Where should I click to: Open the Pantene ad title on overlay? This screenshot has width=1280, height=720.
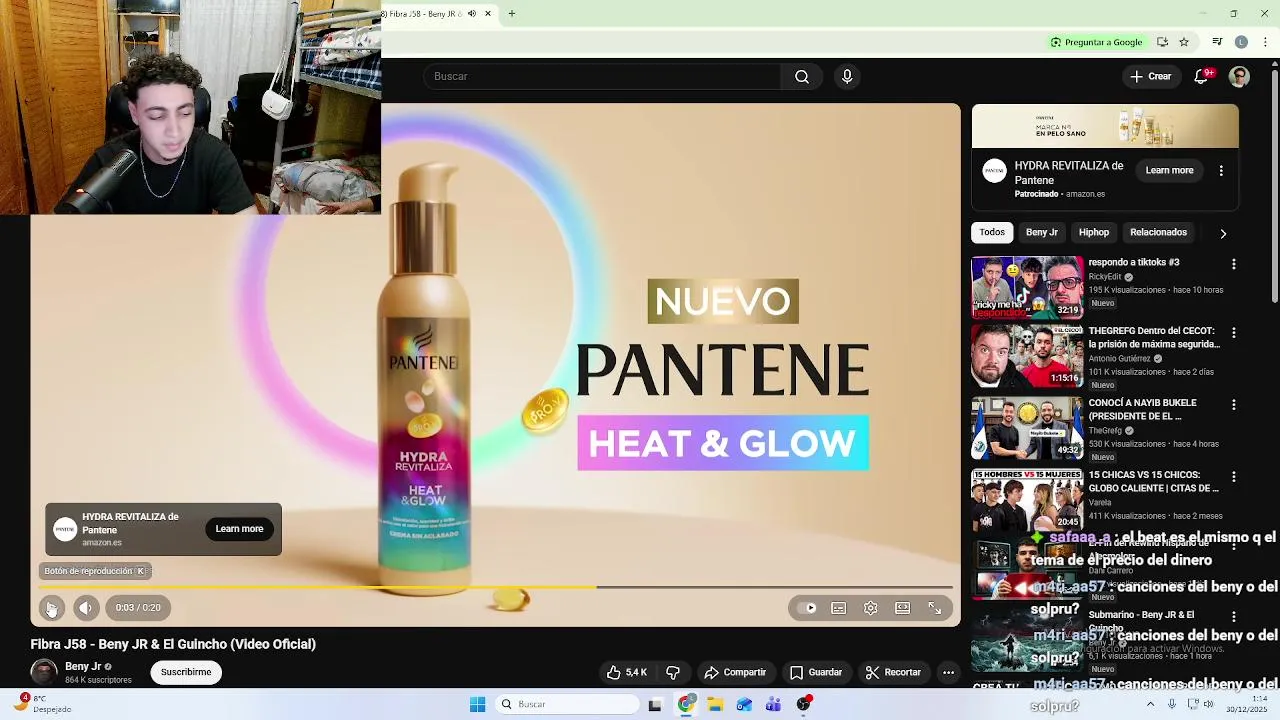point(130,524)
